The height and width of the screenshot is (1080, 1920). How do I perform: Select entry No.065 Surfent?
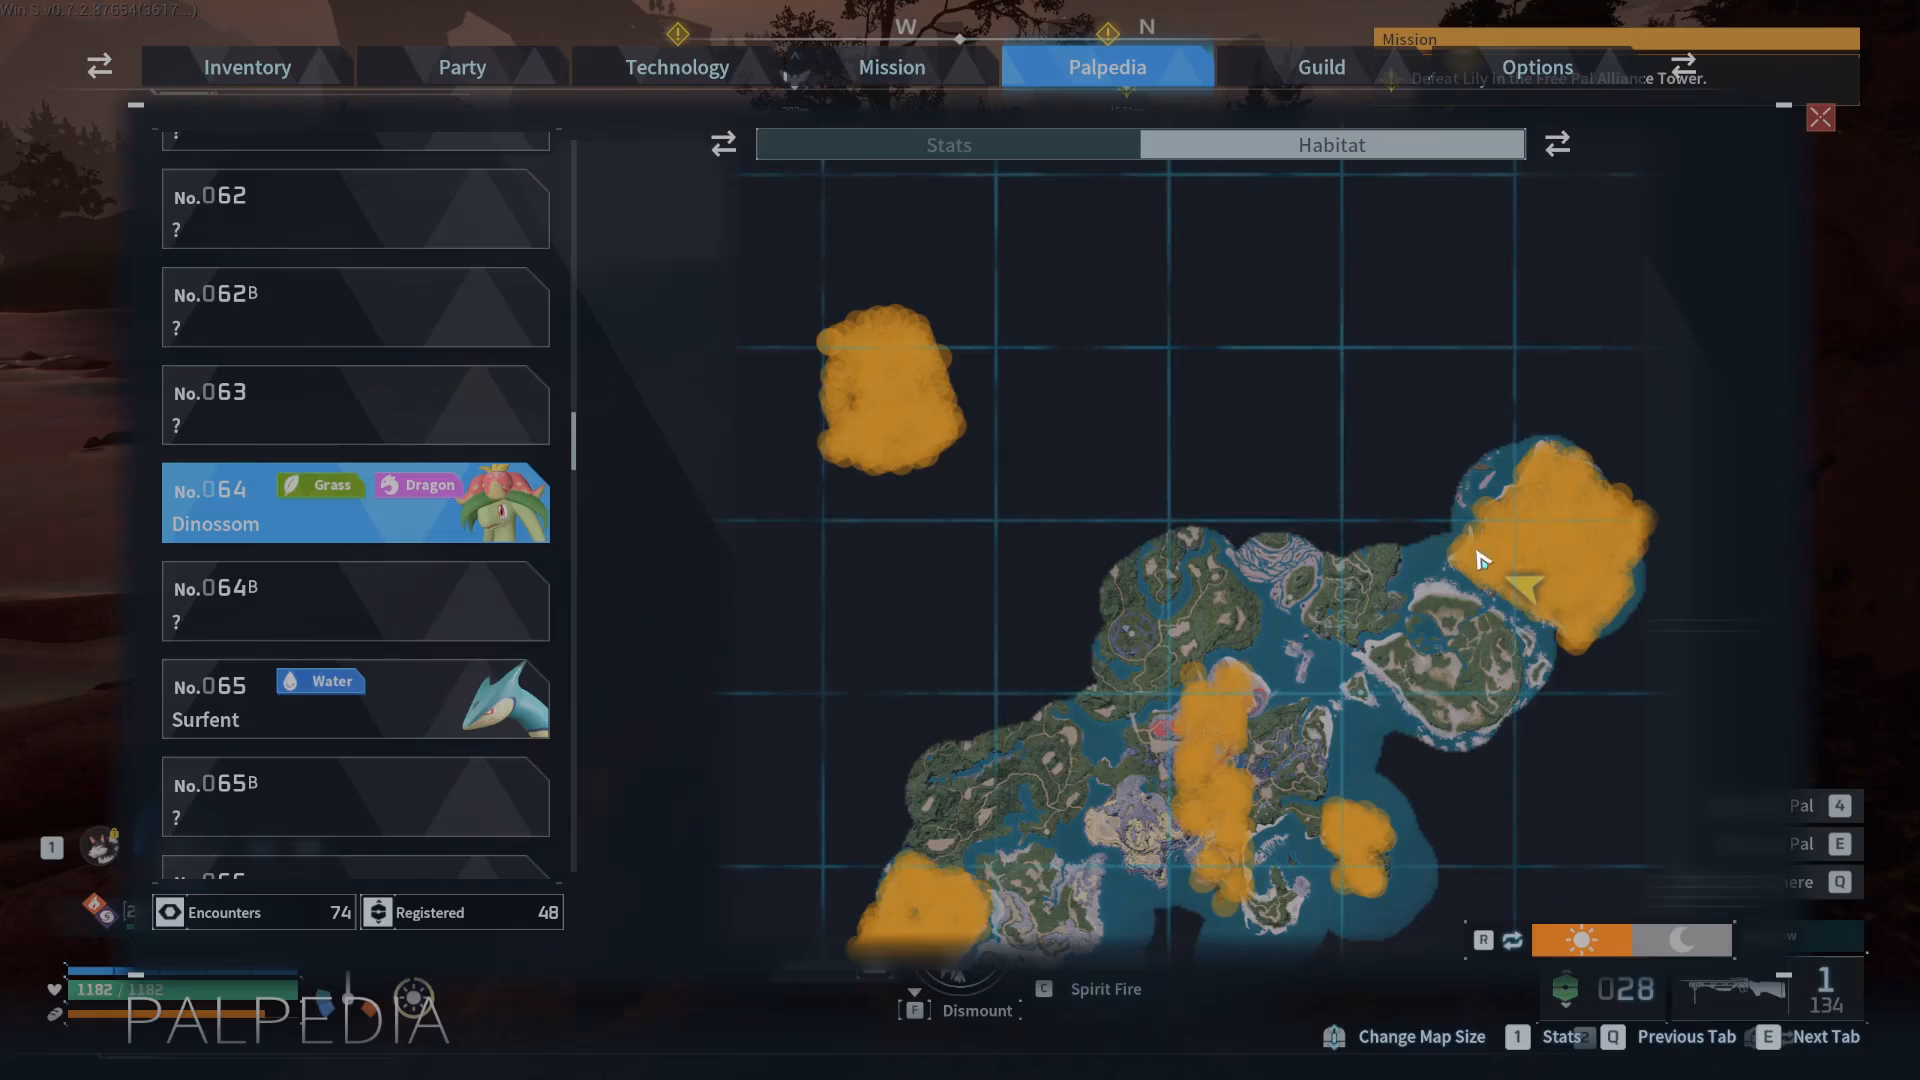coord(356,699)
